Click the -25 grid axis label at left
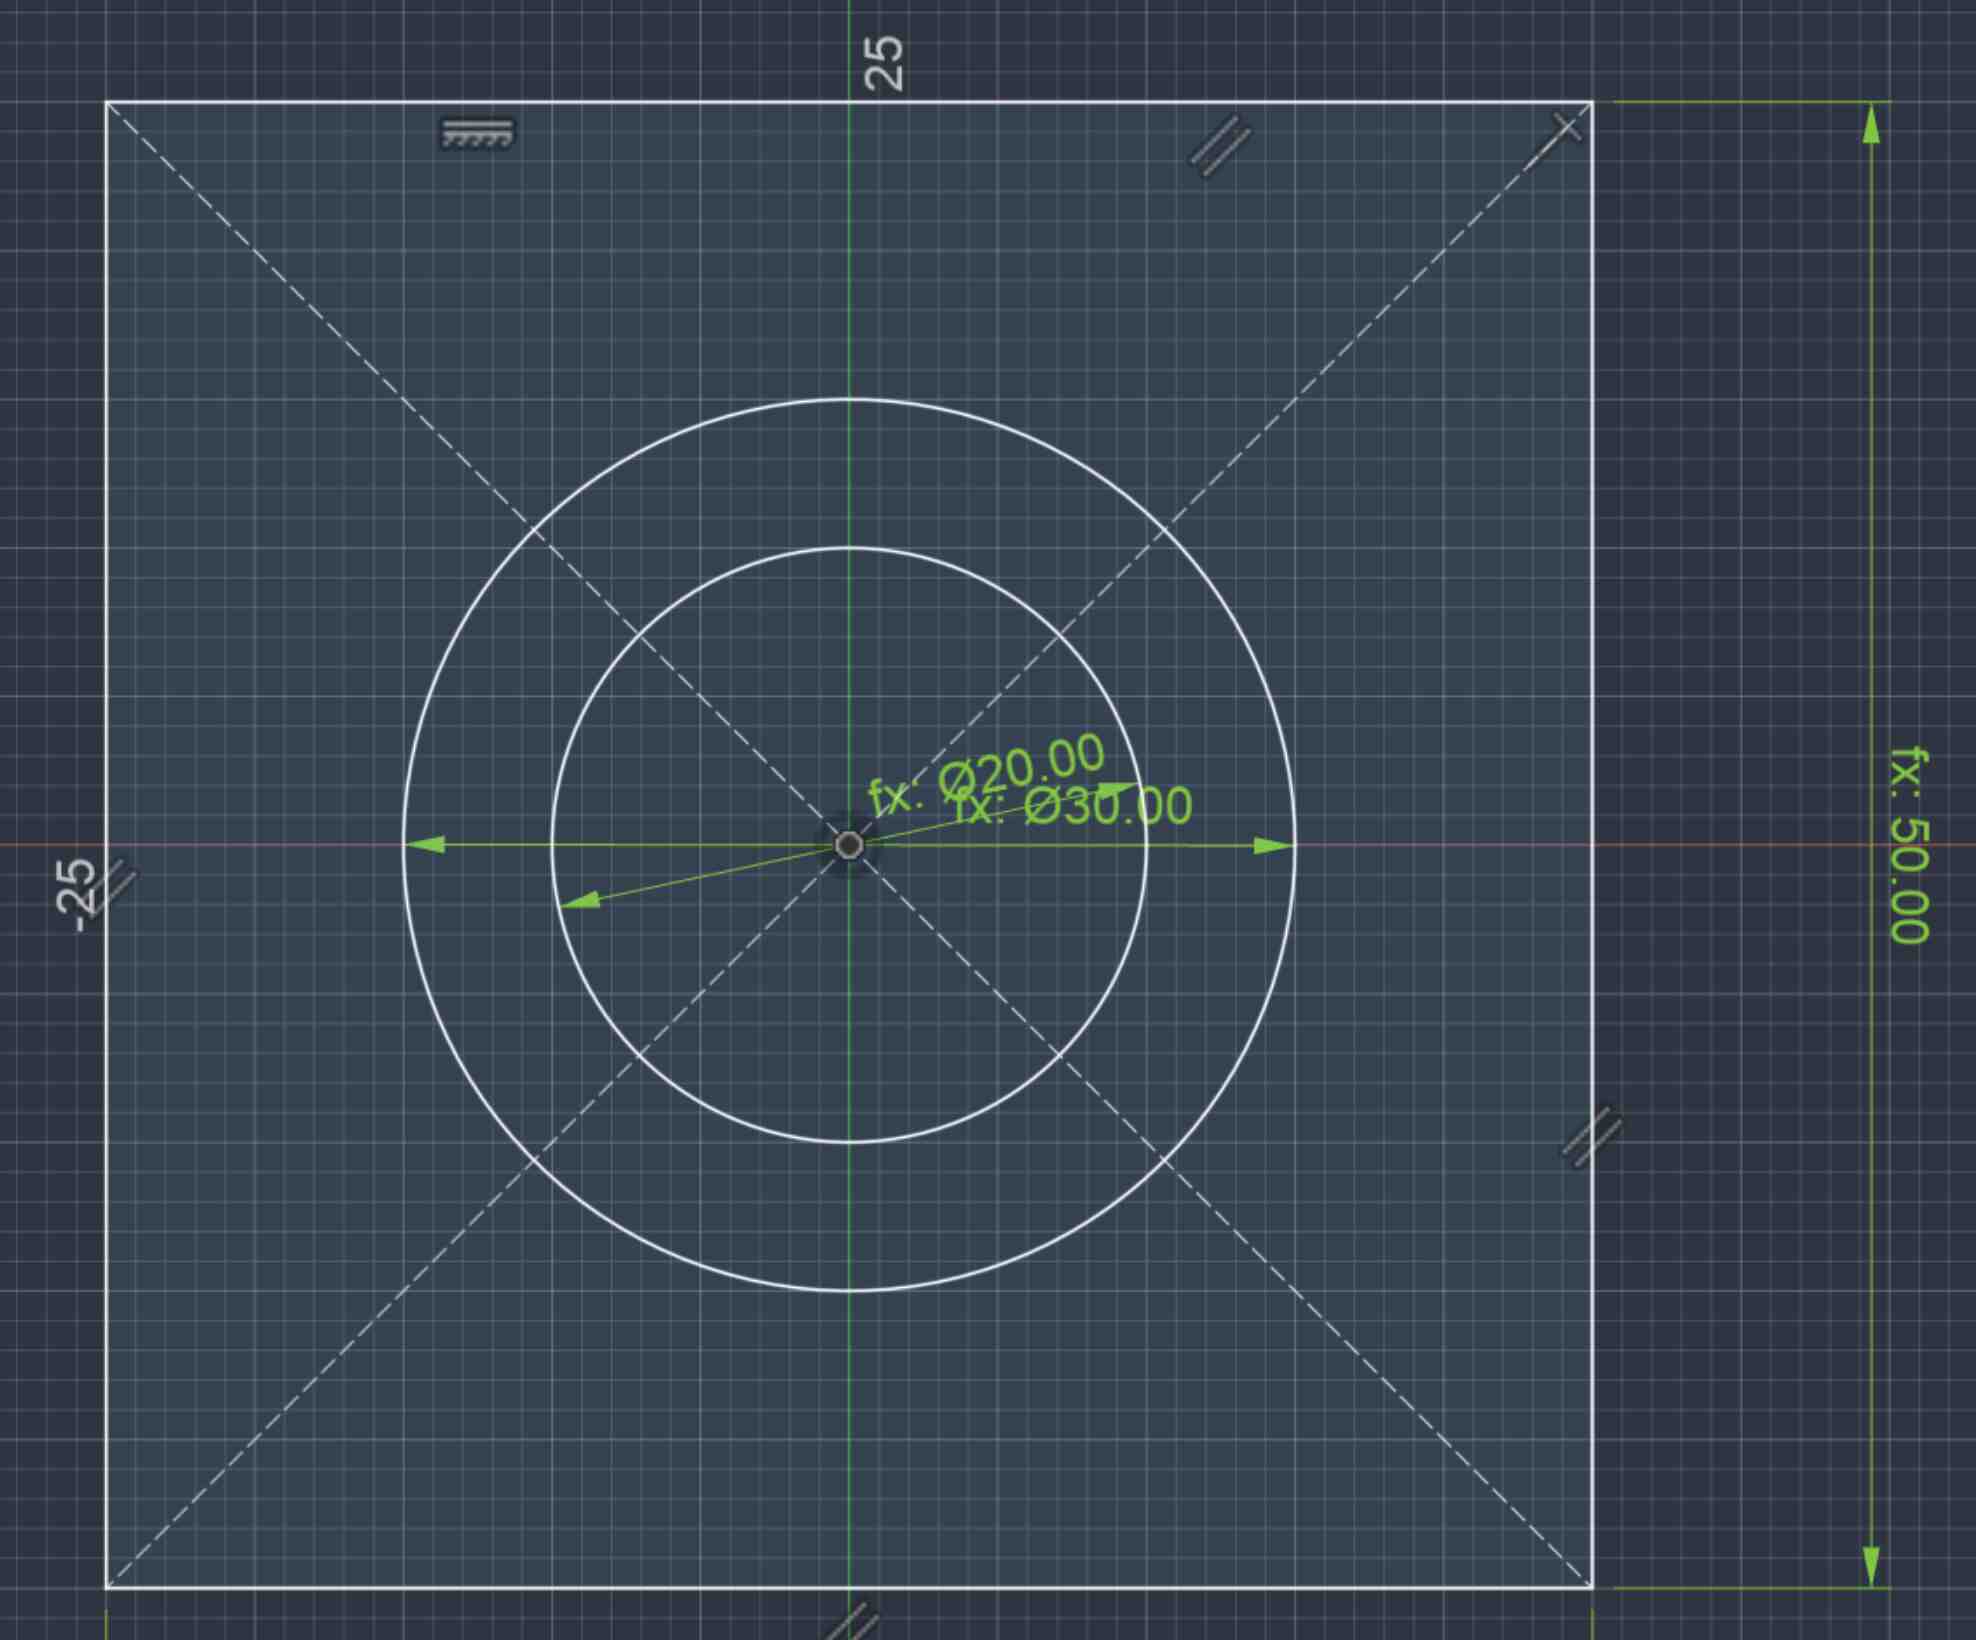This screenshot has height=1640, width=1976. [x=74, y=896]
